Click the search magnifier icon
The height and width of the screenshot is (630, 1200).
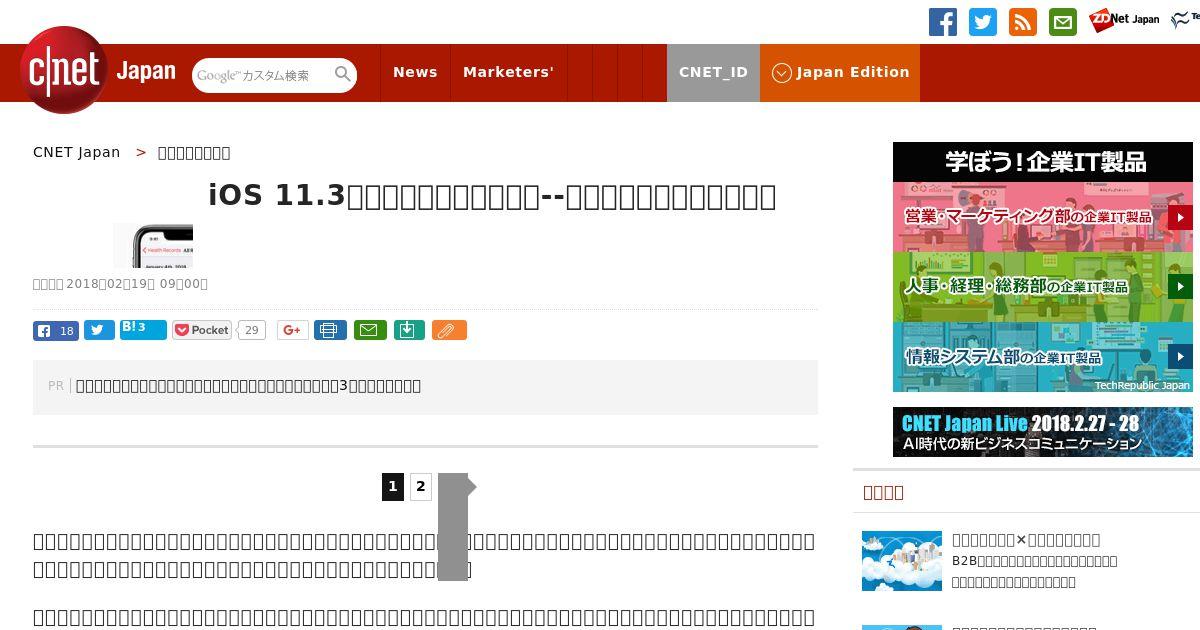tap(343, 74)
